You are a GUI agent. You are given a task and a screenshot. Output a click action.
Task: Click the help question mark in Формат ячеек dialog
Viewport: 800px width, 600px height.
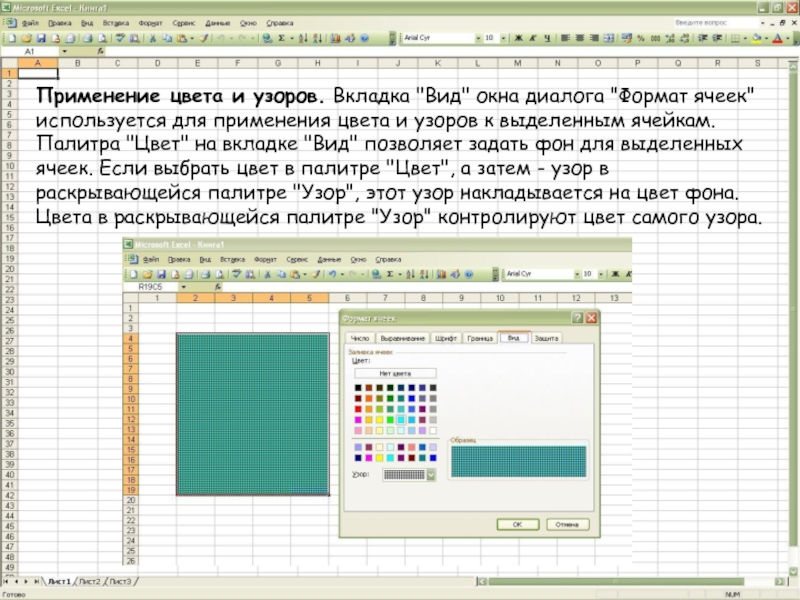point(577,317)
